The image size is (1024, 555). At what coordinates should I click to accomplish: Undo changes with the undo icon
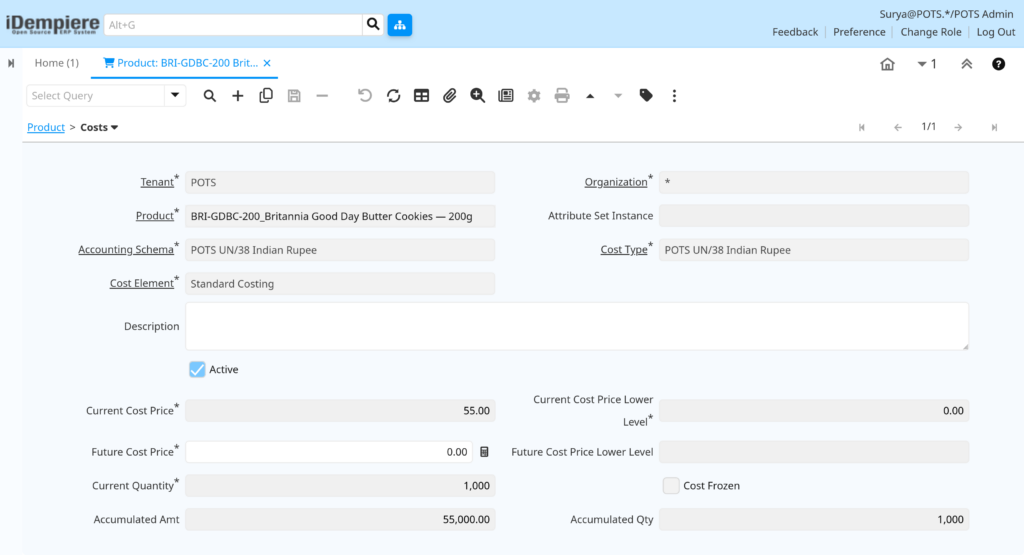365,96
